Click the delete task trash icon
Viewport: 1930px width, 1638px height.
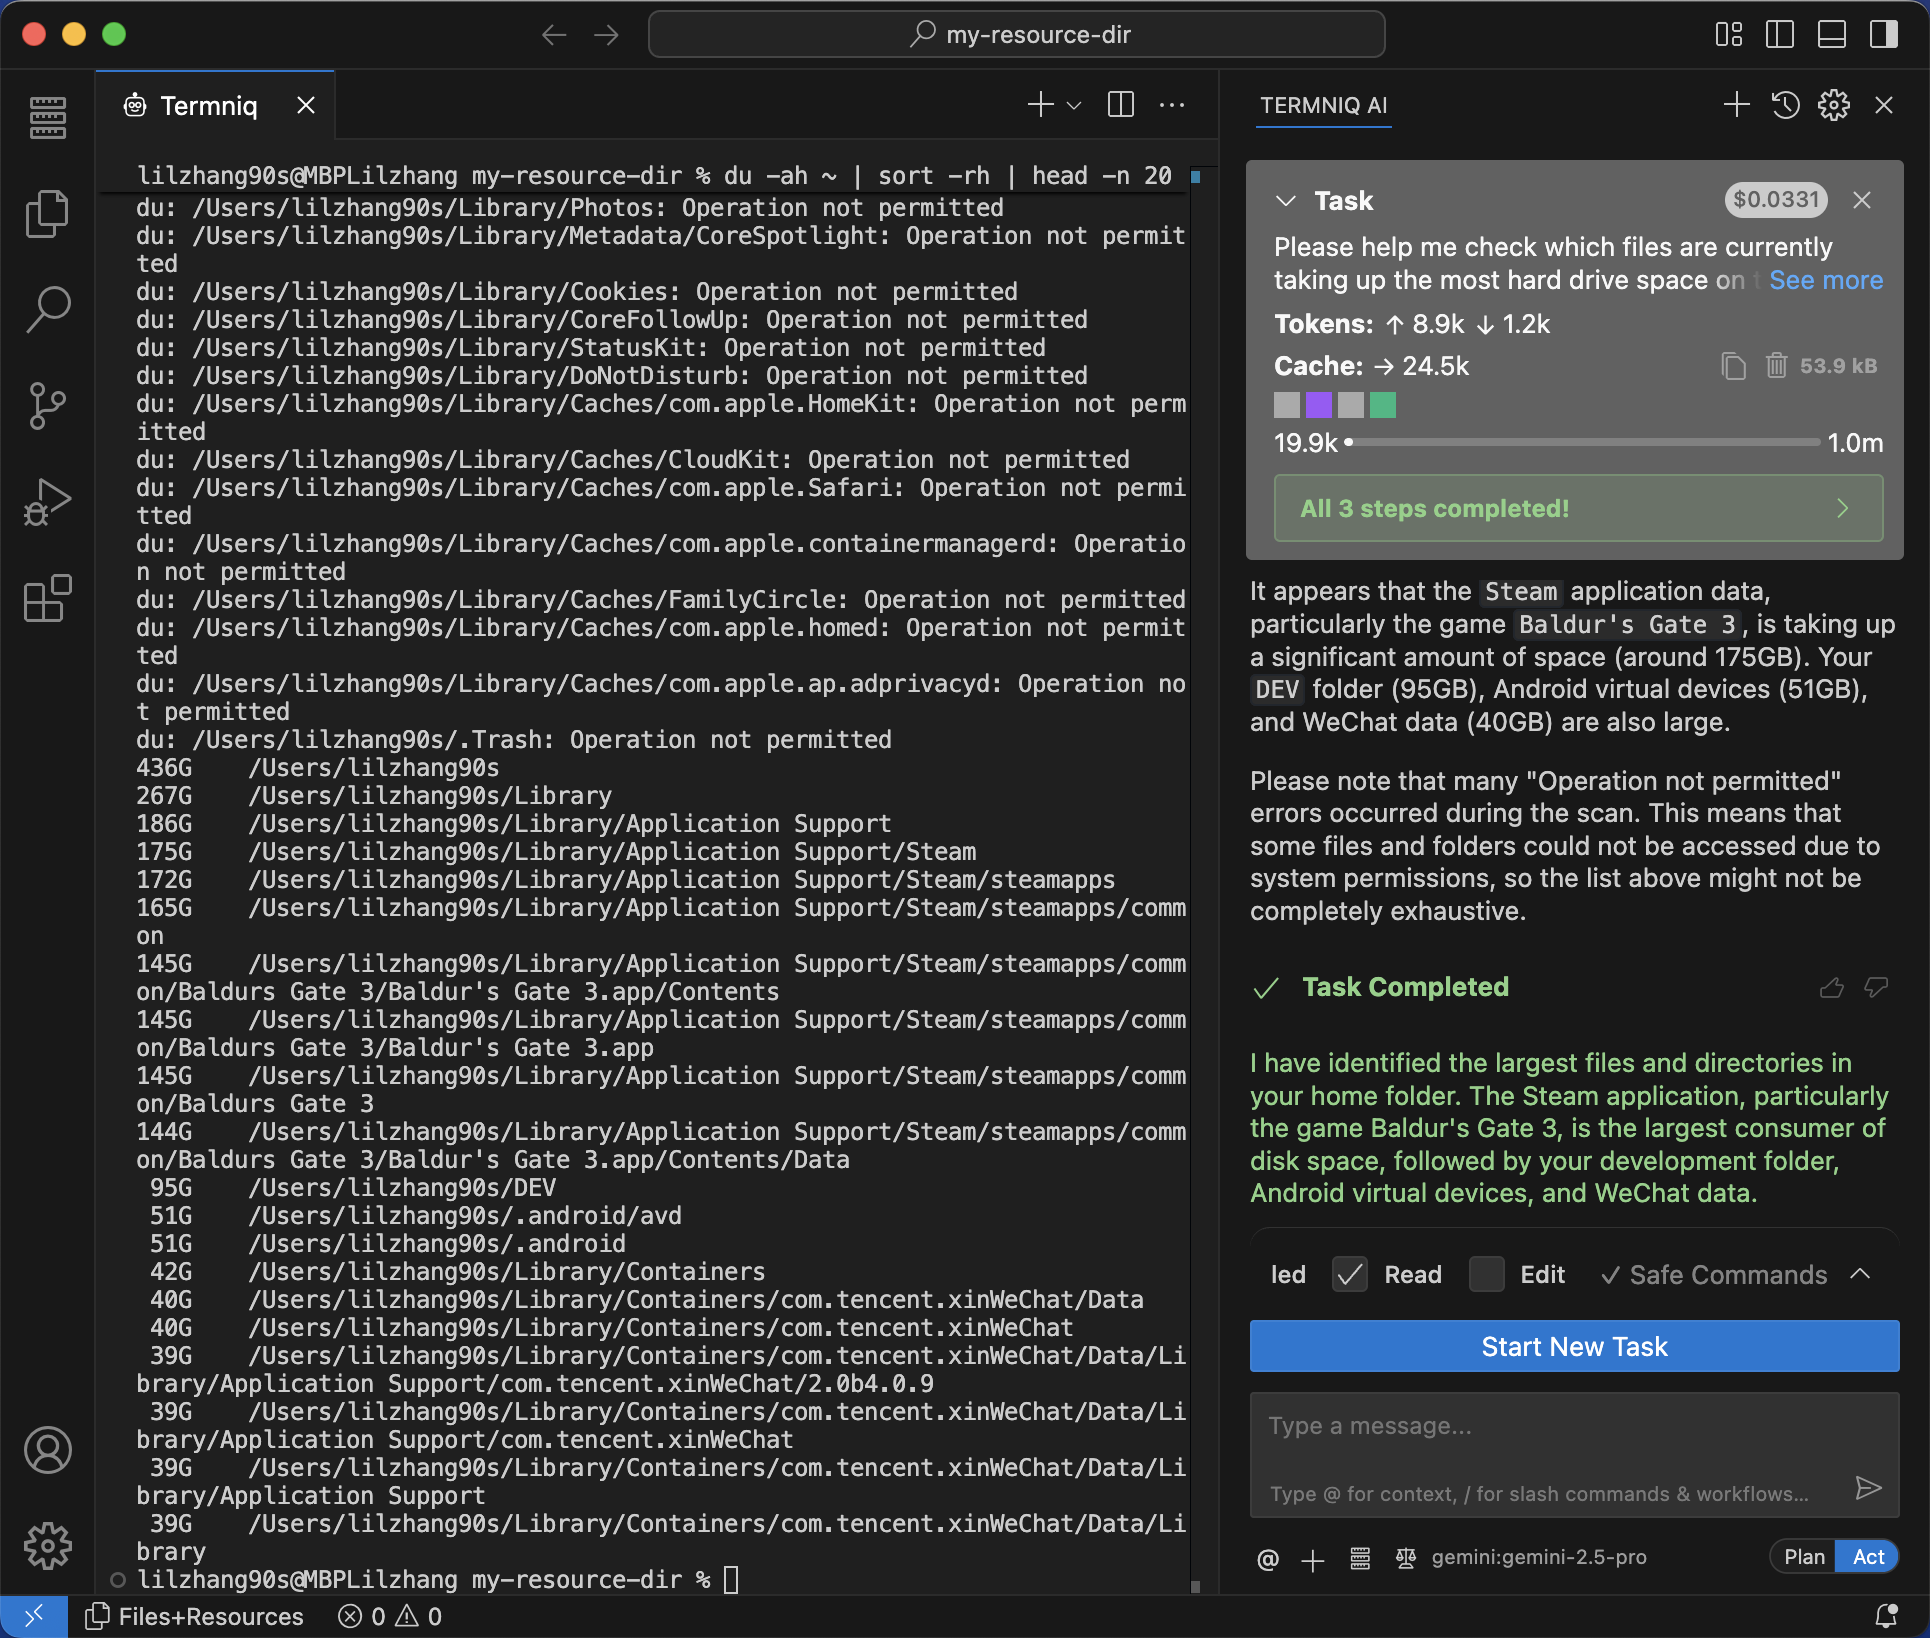(1776, 366)
